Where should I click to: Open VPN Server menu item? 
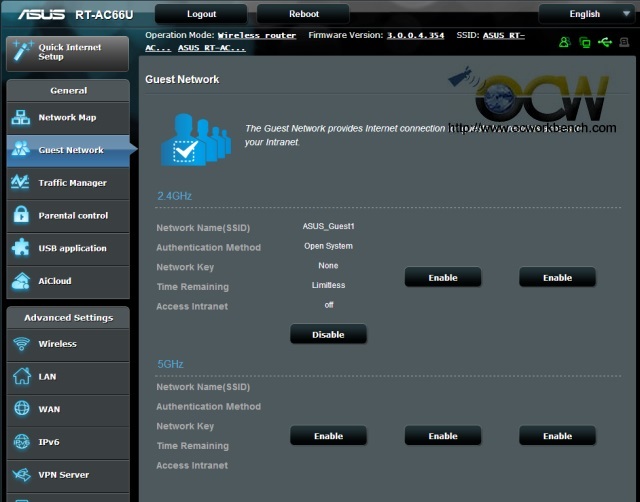coord(68,475)
